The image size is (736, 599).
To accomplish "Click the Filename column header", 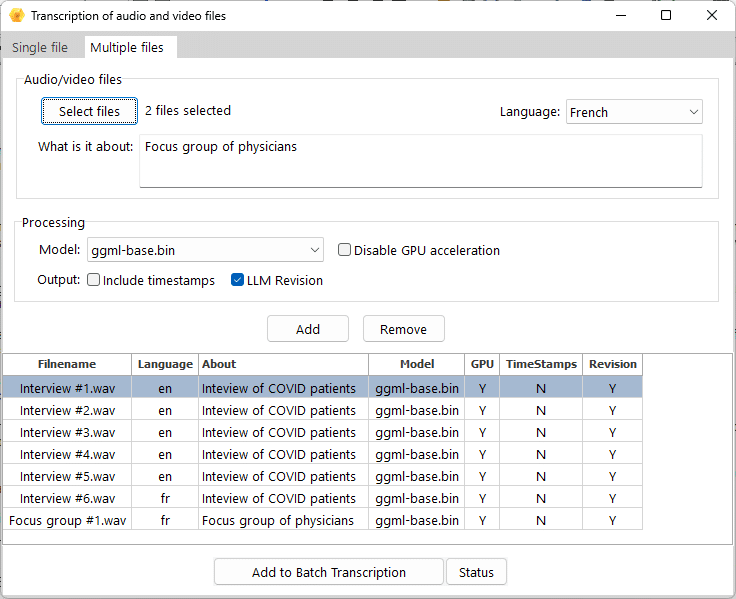I will tap(67, 364).
